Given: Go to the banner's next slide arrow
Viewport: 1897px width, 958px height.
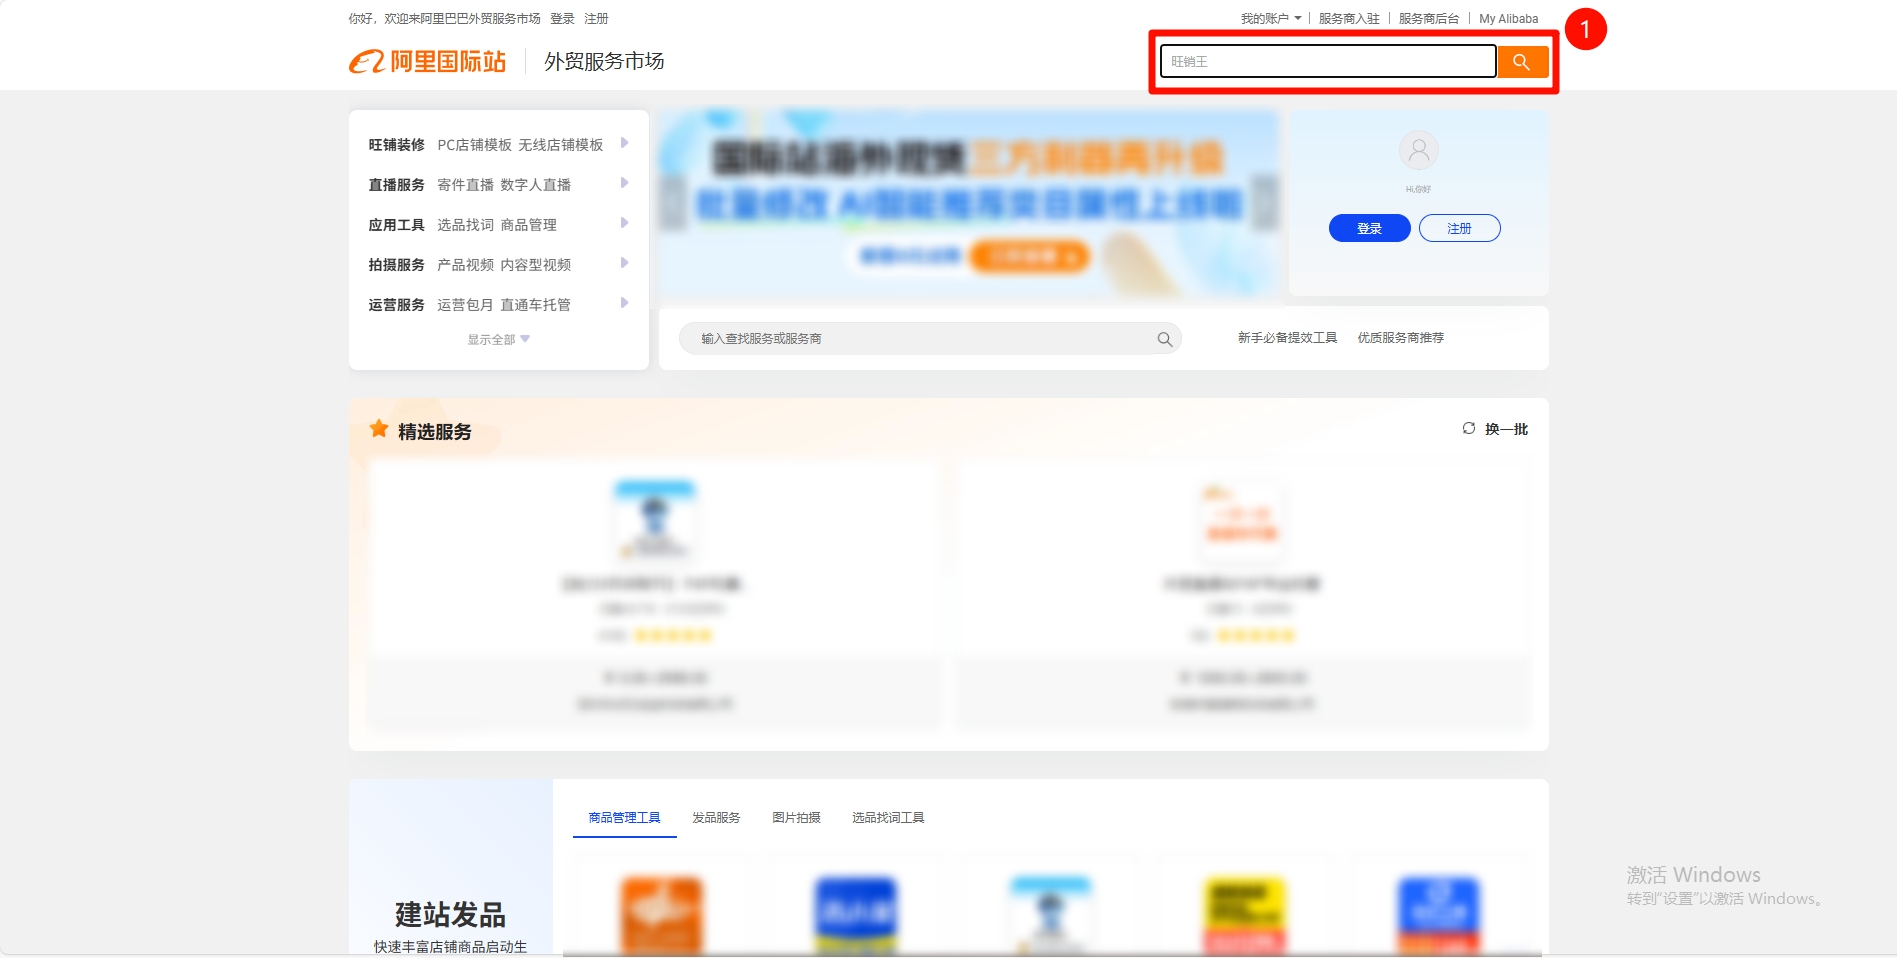Looking at the screenshot, I should (x=1265, y=203).
